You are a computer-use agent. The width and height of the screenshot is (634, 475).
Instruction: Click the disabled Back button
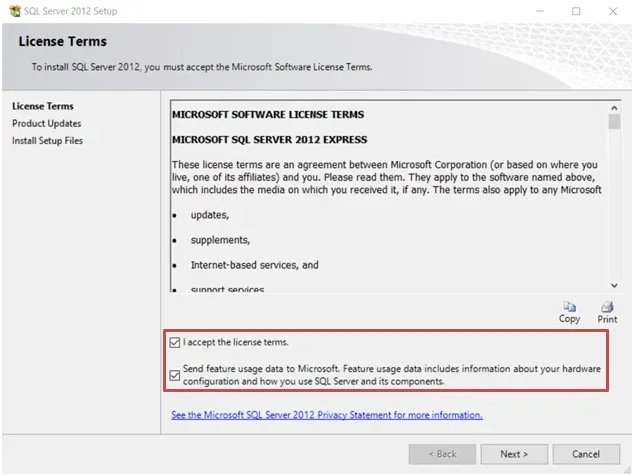(442, 454)
